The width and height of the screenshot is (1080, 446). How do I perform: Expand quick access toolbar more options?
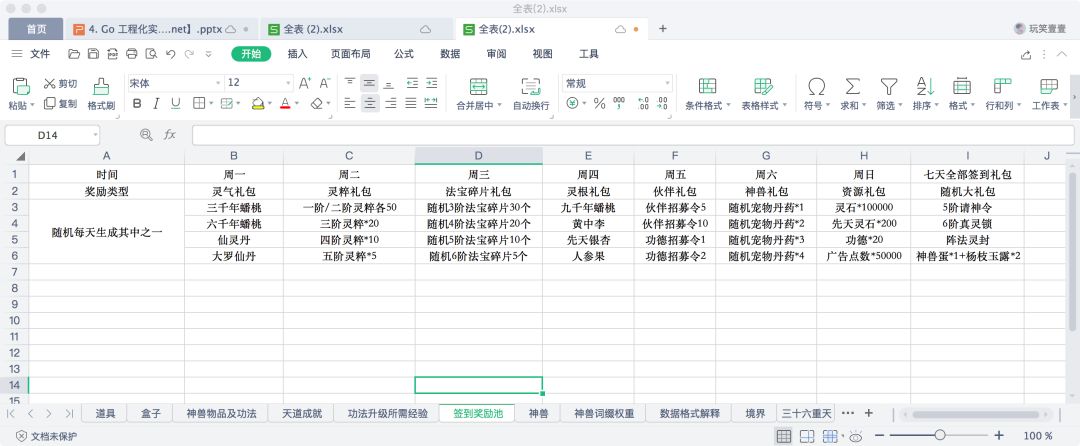[x=208, y=54]
